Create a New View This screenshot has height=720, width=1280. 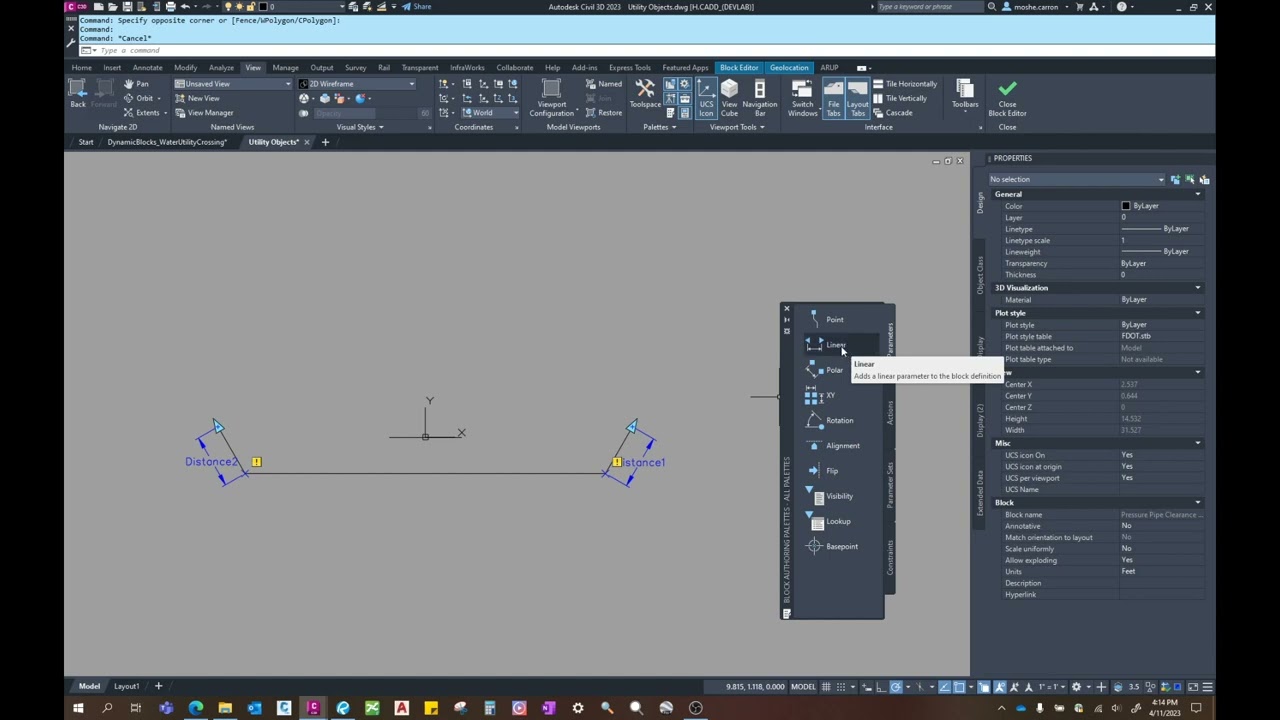point(197,98)
